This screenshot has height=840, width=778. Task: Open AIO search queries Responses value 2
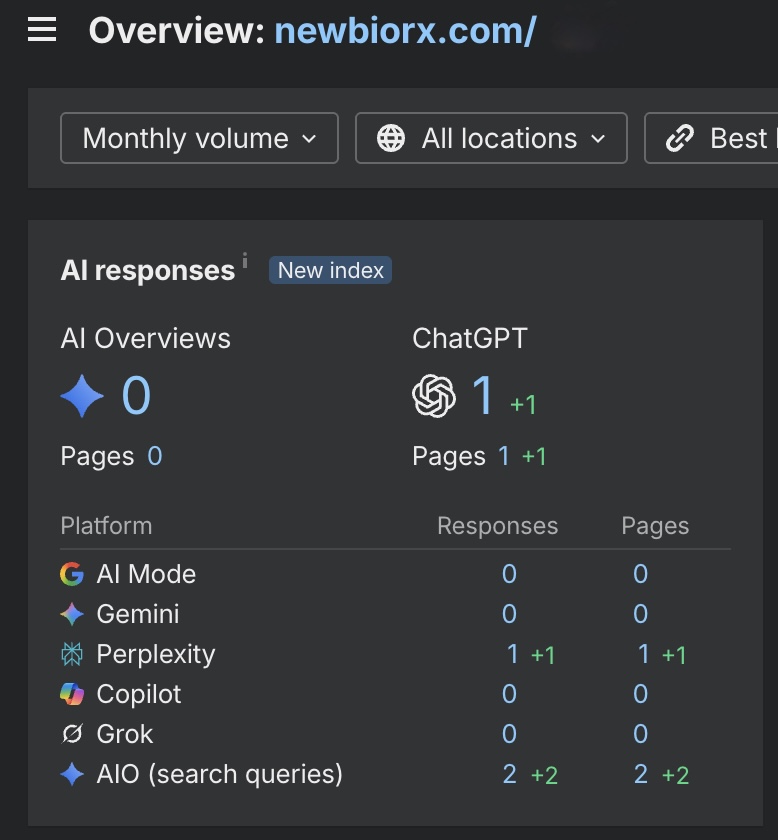(x=510, y=774)
